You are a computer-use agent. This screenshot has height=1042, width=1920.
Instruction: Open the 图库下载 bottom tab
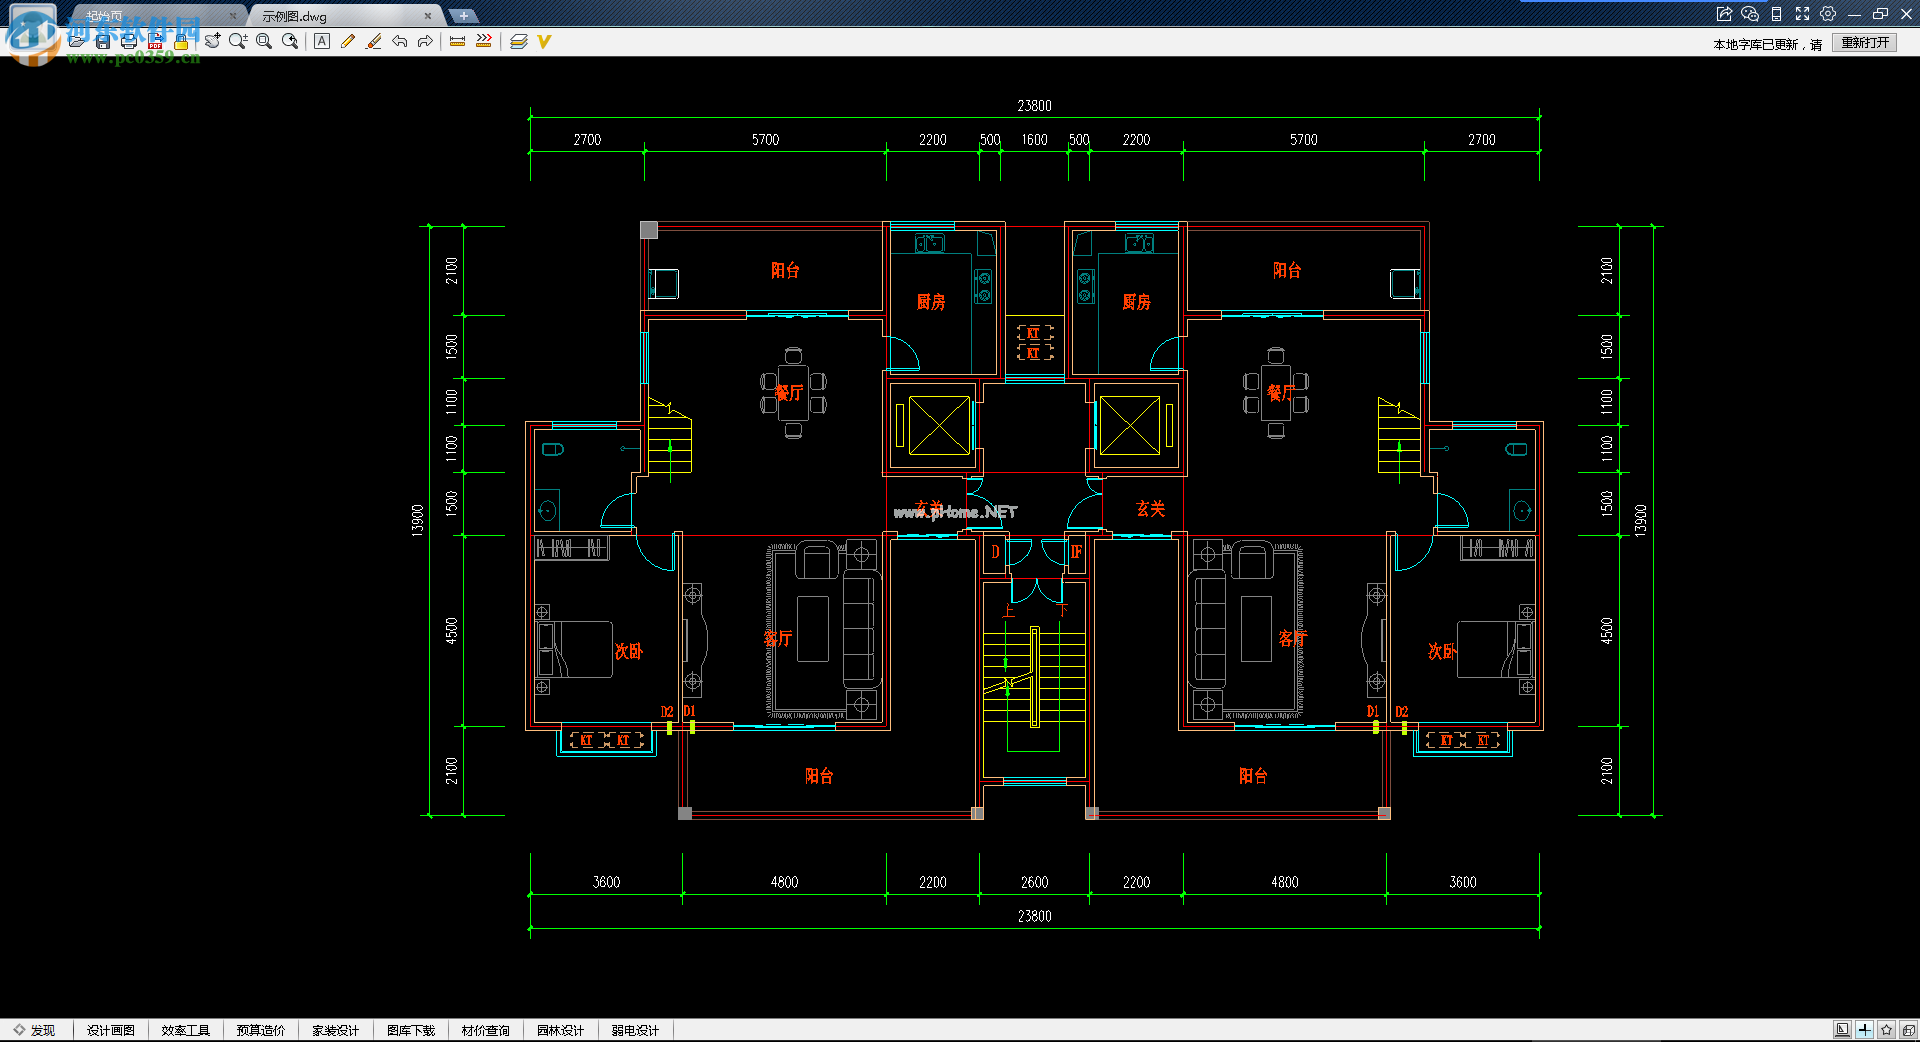(411, 1030)
